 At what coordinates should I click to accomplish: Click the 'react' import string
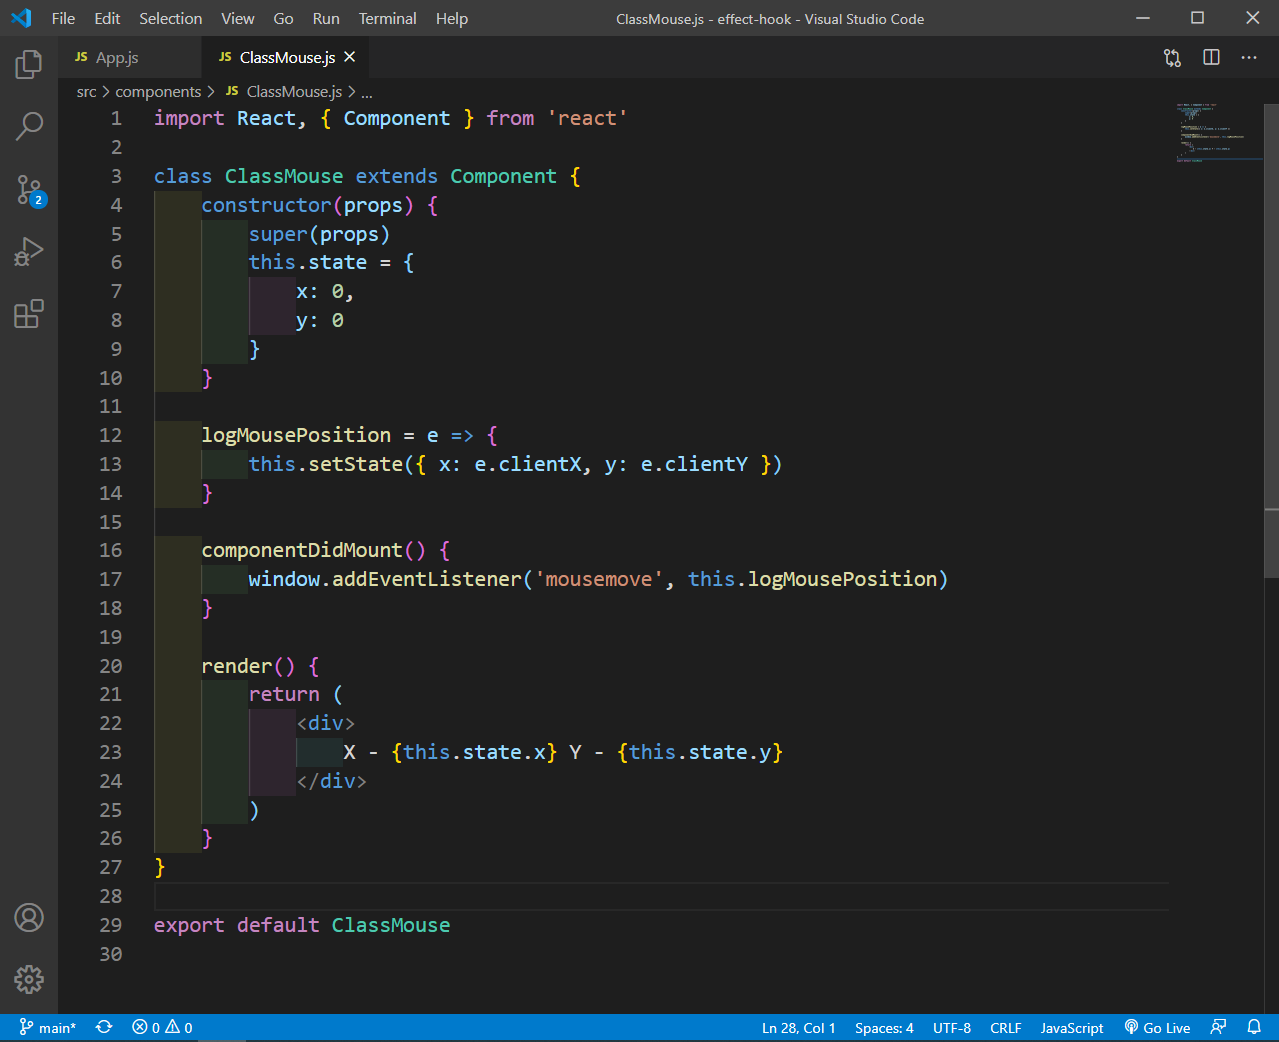point(587,118)
